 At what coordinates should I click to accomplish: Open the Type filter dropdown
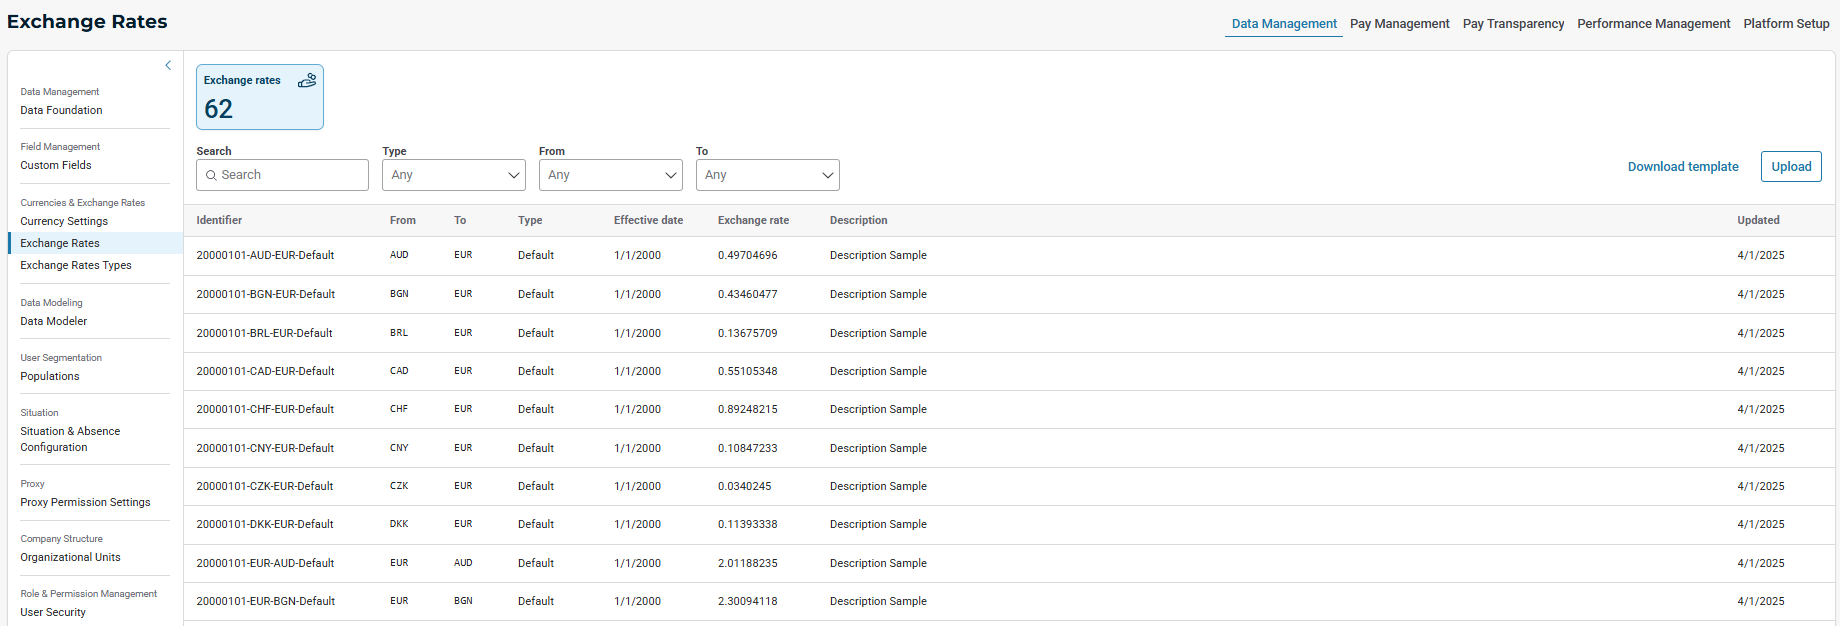point(454,175)
